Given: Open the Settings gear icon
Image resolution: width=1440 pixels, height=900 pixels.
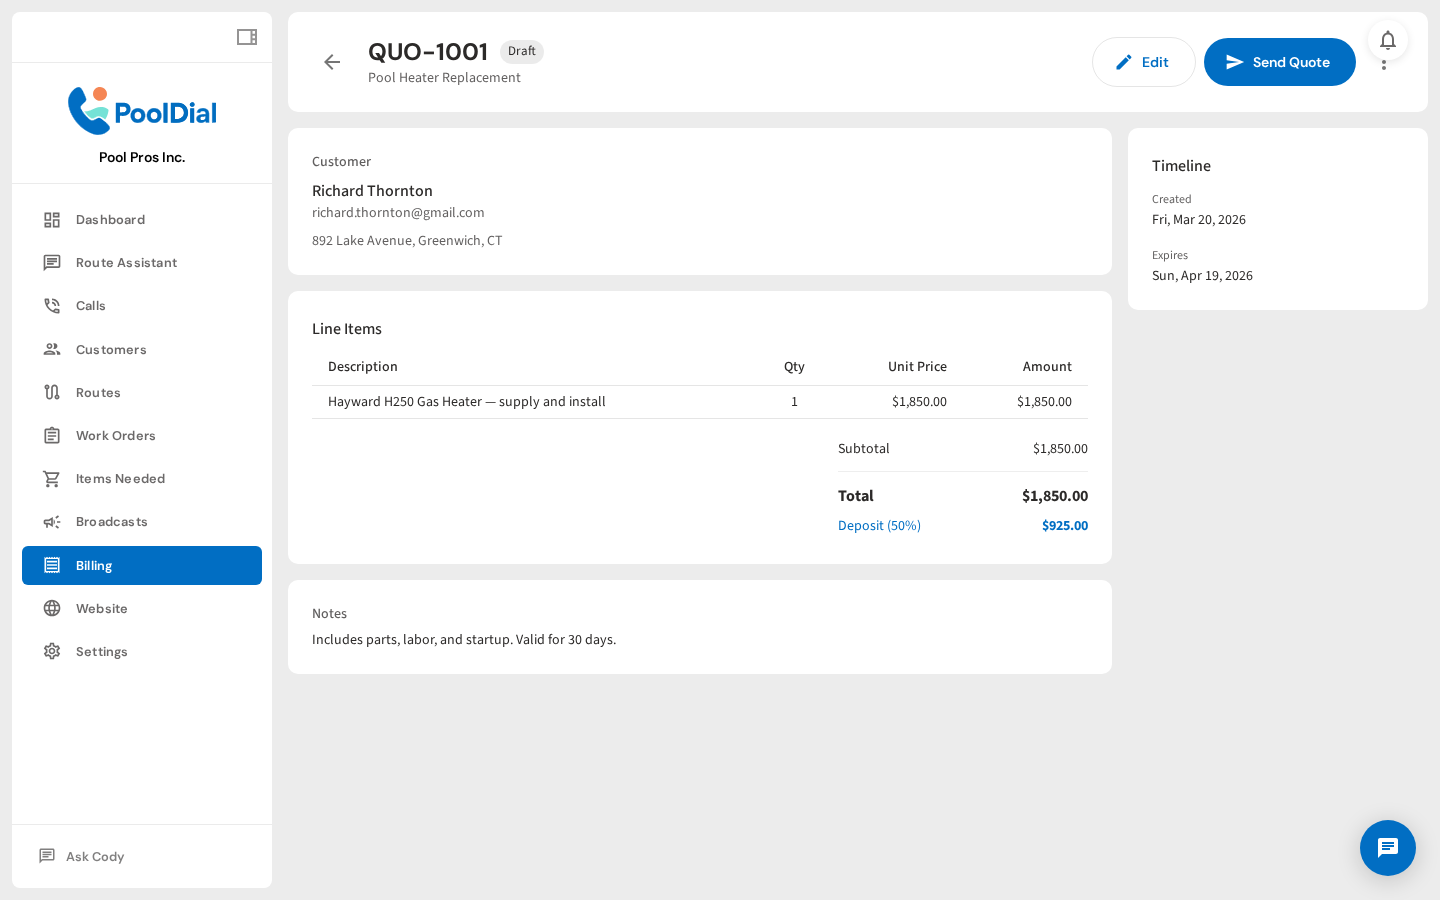Looking at the screenshot, I should pyautogui.click(x=52, y=651).
